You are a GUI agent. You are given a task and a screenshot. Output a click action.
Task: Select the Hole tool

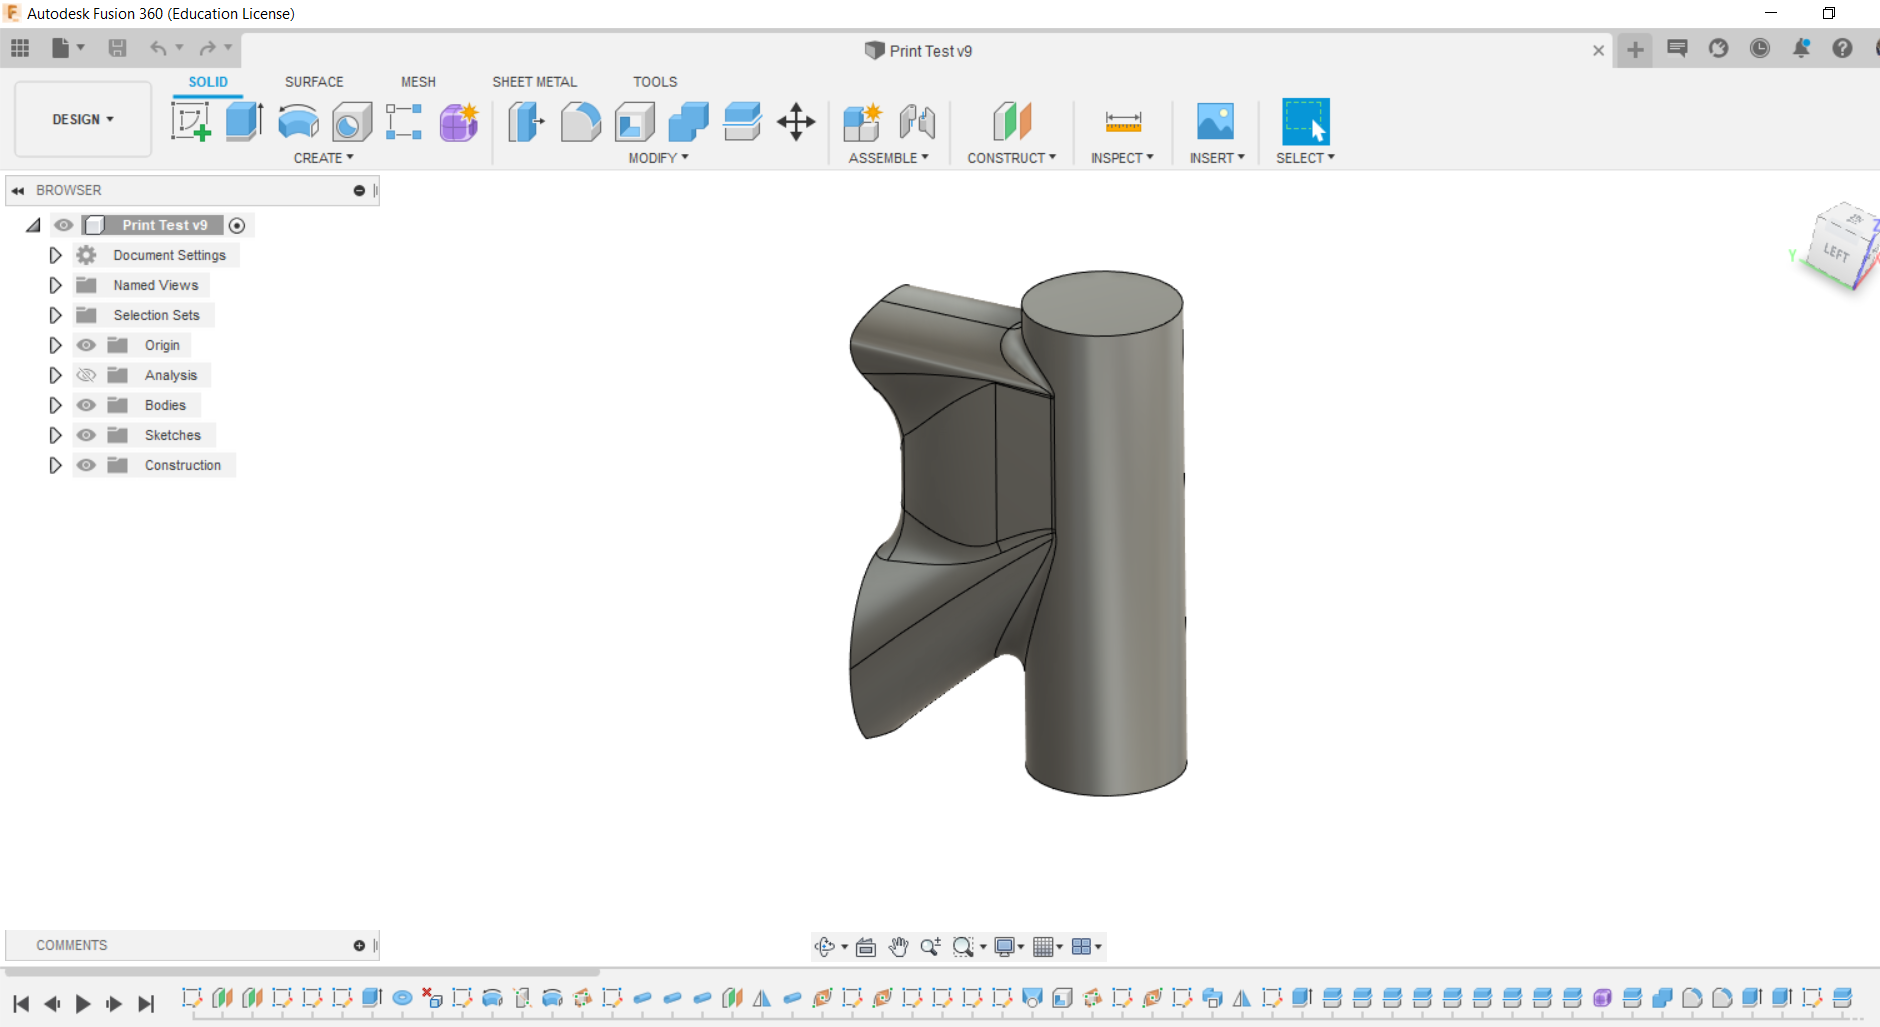(352, 122)
